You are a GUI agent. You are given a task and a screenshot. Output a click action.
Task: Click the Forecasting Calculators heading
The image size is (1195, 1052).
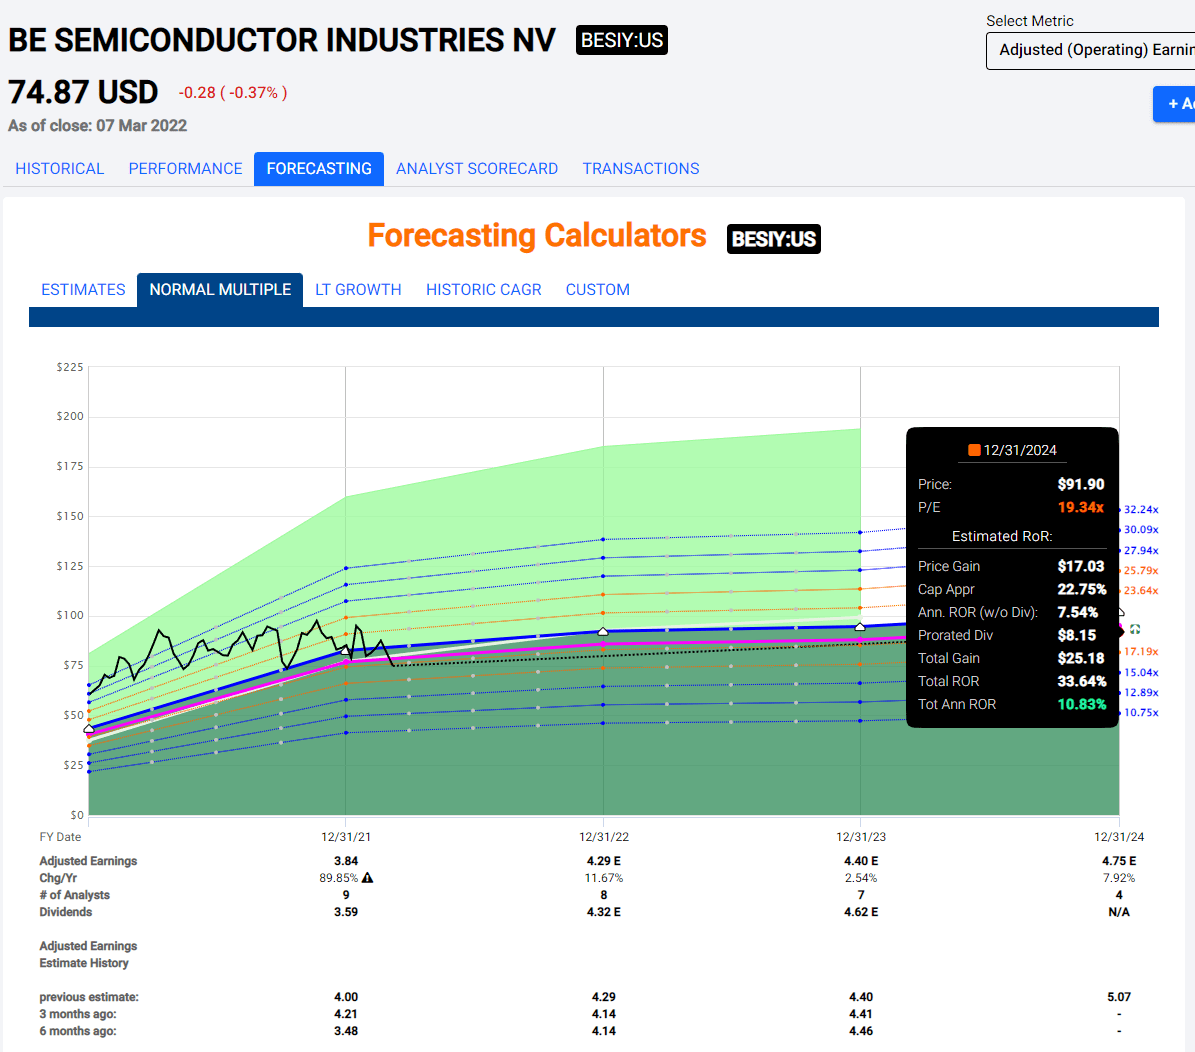click(537, 236)
